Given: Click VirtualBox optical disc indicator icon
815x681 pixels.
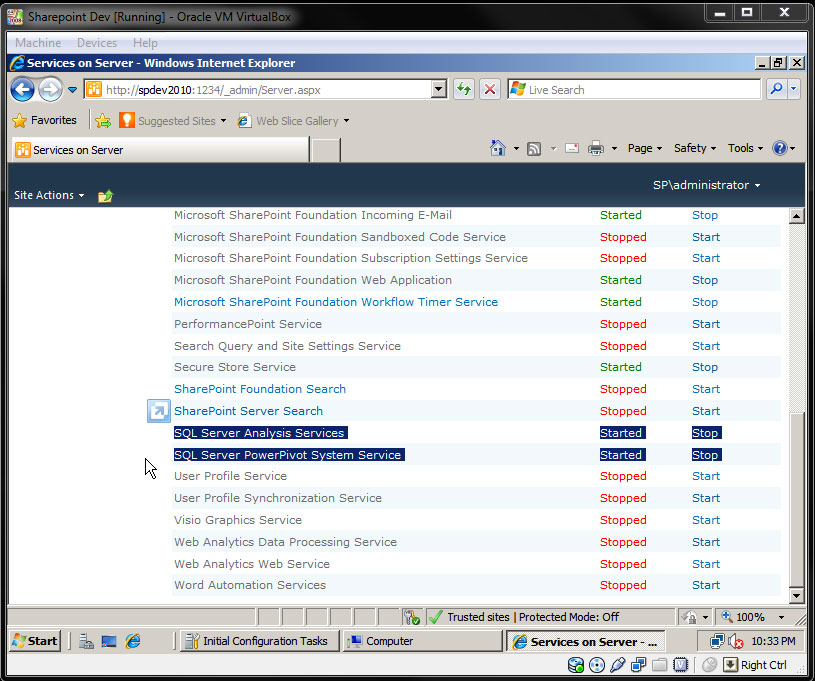Looking at the screenshot, I should click(x=597, y=665).
